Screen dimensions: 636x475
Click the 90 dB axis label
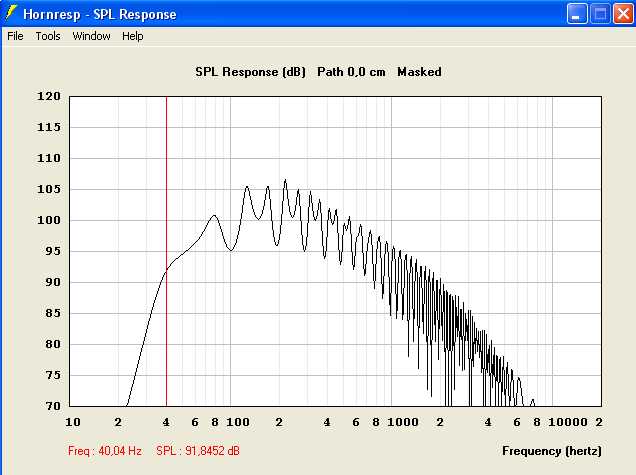53,282
